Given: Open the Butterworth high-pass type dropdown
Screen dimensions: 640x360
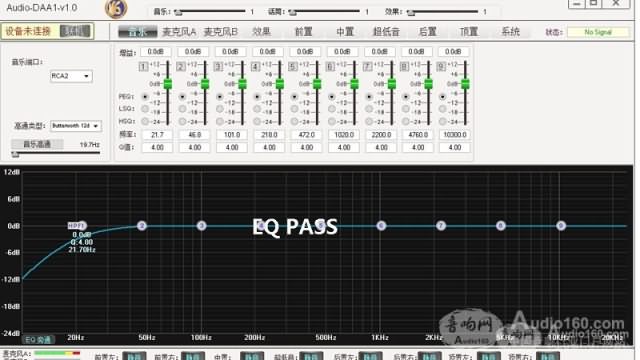Looking at the screenshot, I should coord(76,126).
